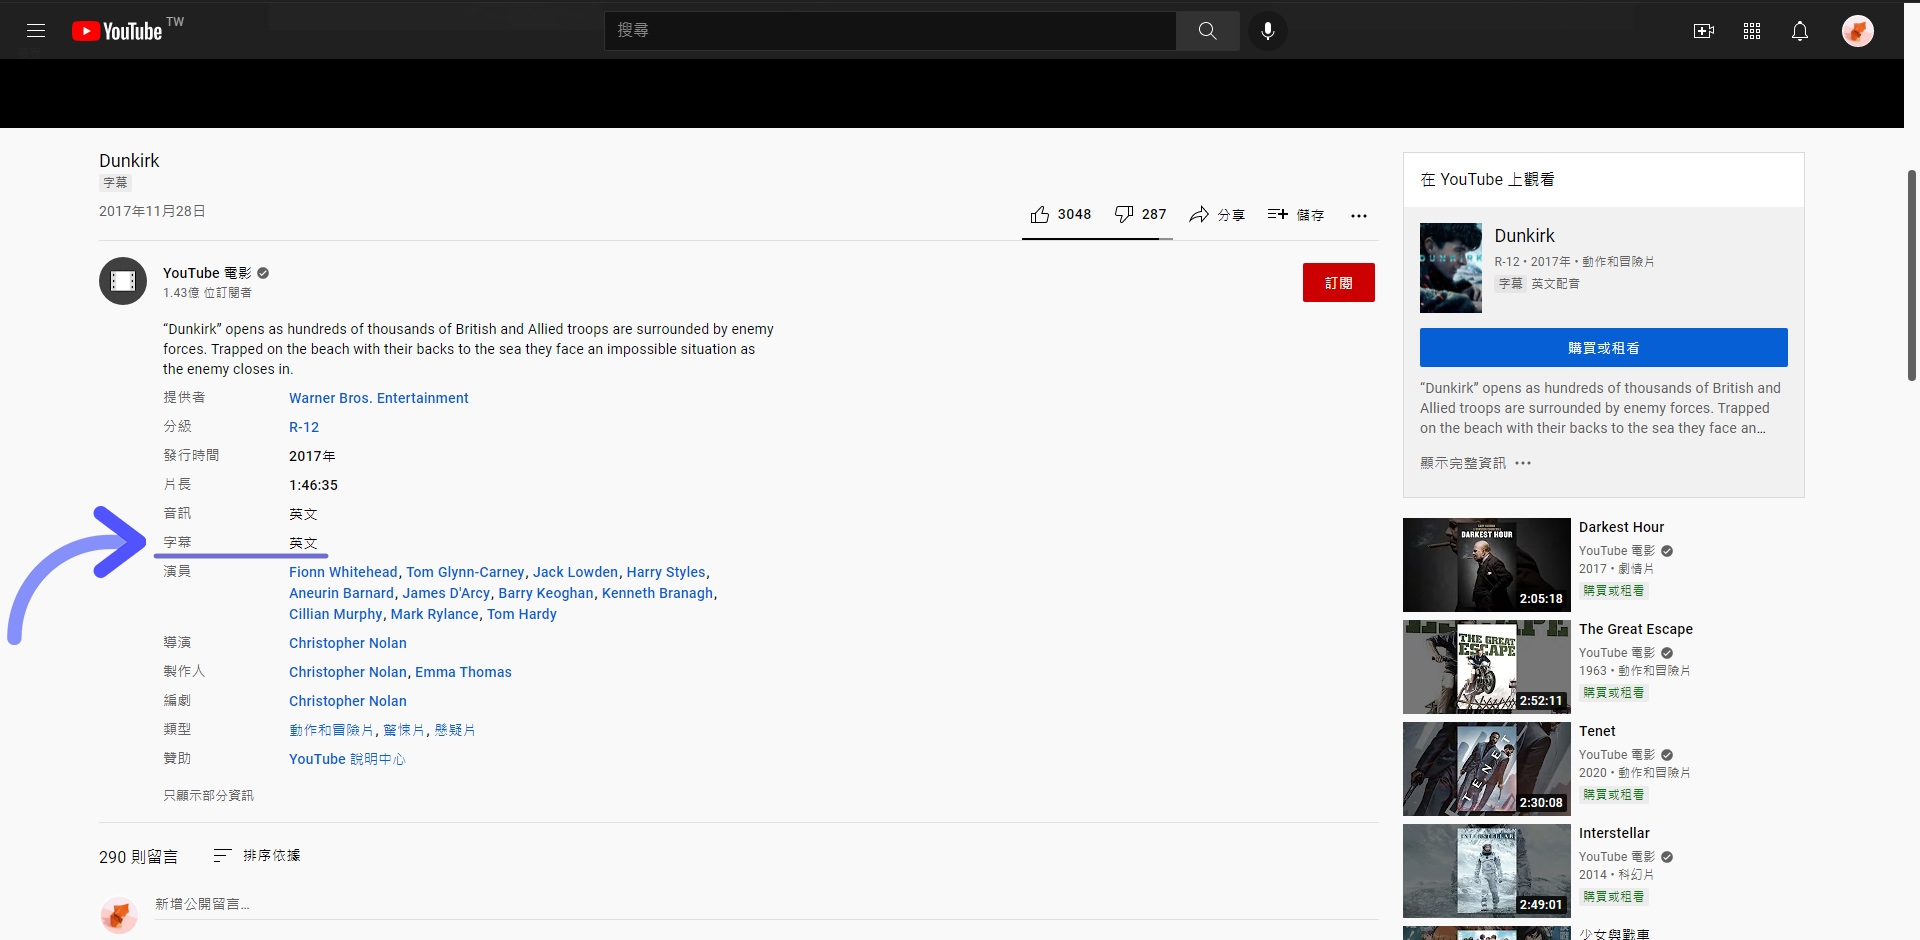Screen dimensions: 1920x940
Task: Open Jack Lowden cast link
Action: coord(575,572)
